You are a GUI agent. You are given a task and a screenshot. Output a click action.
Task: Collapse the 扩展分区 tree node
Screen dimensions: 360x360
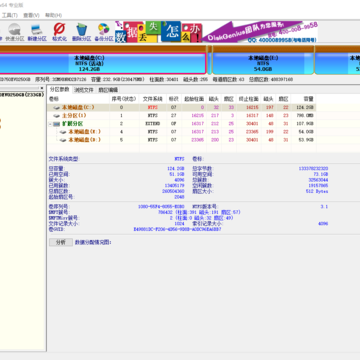pyautogui.click(x=50, y=124)
